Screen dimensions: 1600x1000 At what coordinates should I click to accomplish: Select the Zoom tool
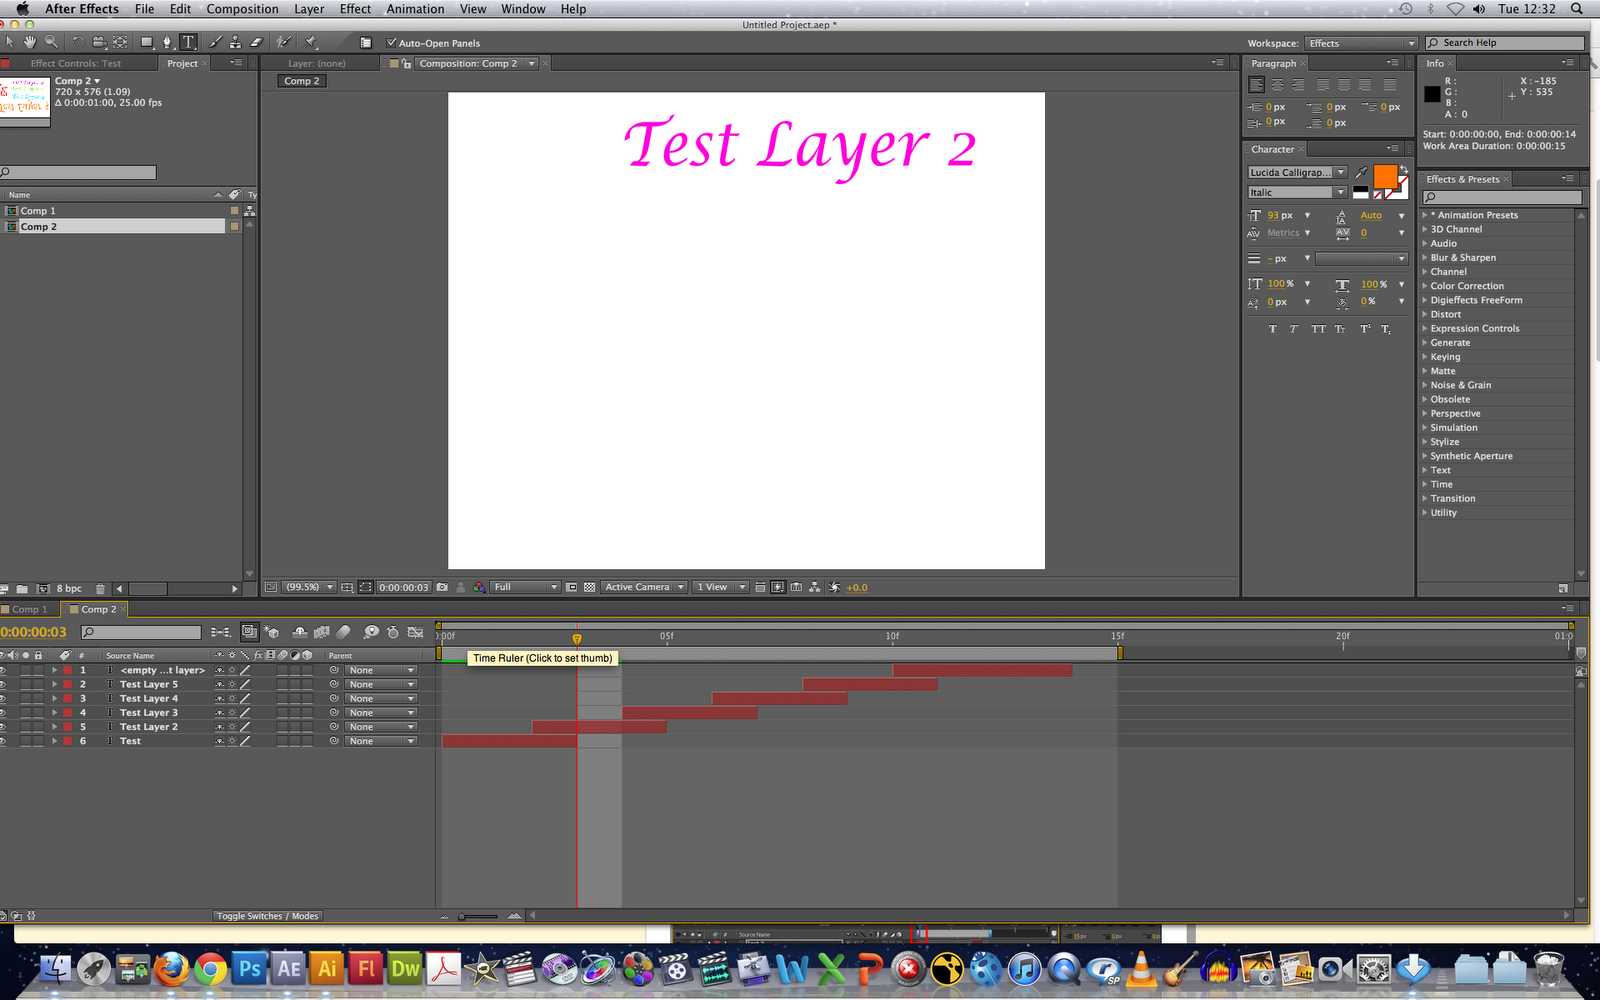[50, 42]
